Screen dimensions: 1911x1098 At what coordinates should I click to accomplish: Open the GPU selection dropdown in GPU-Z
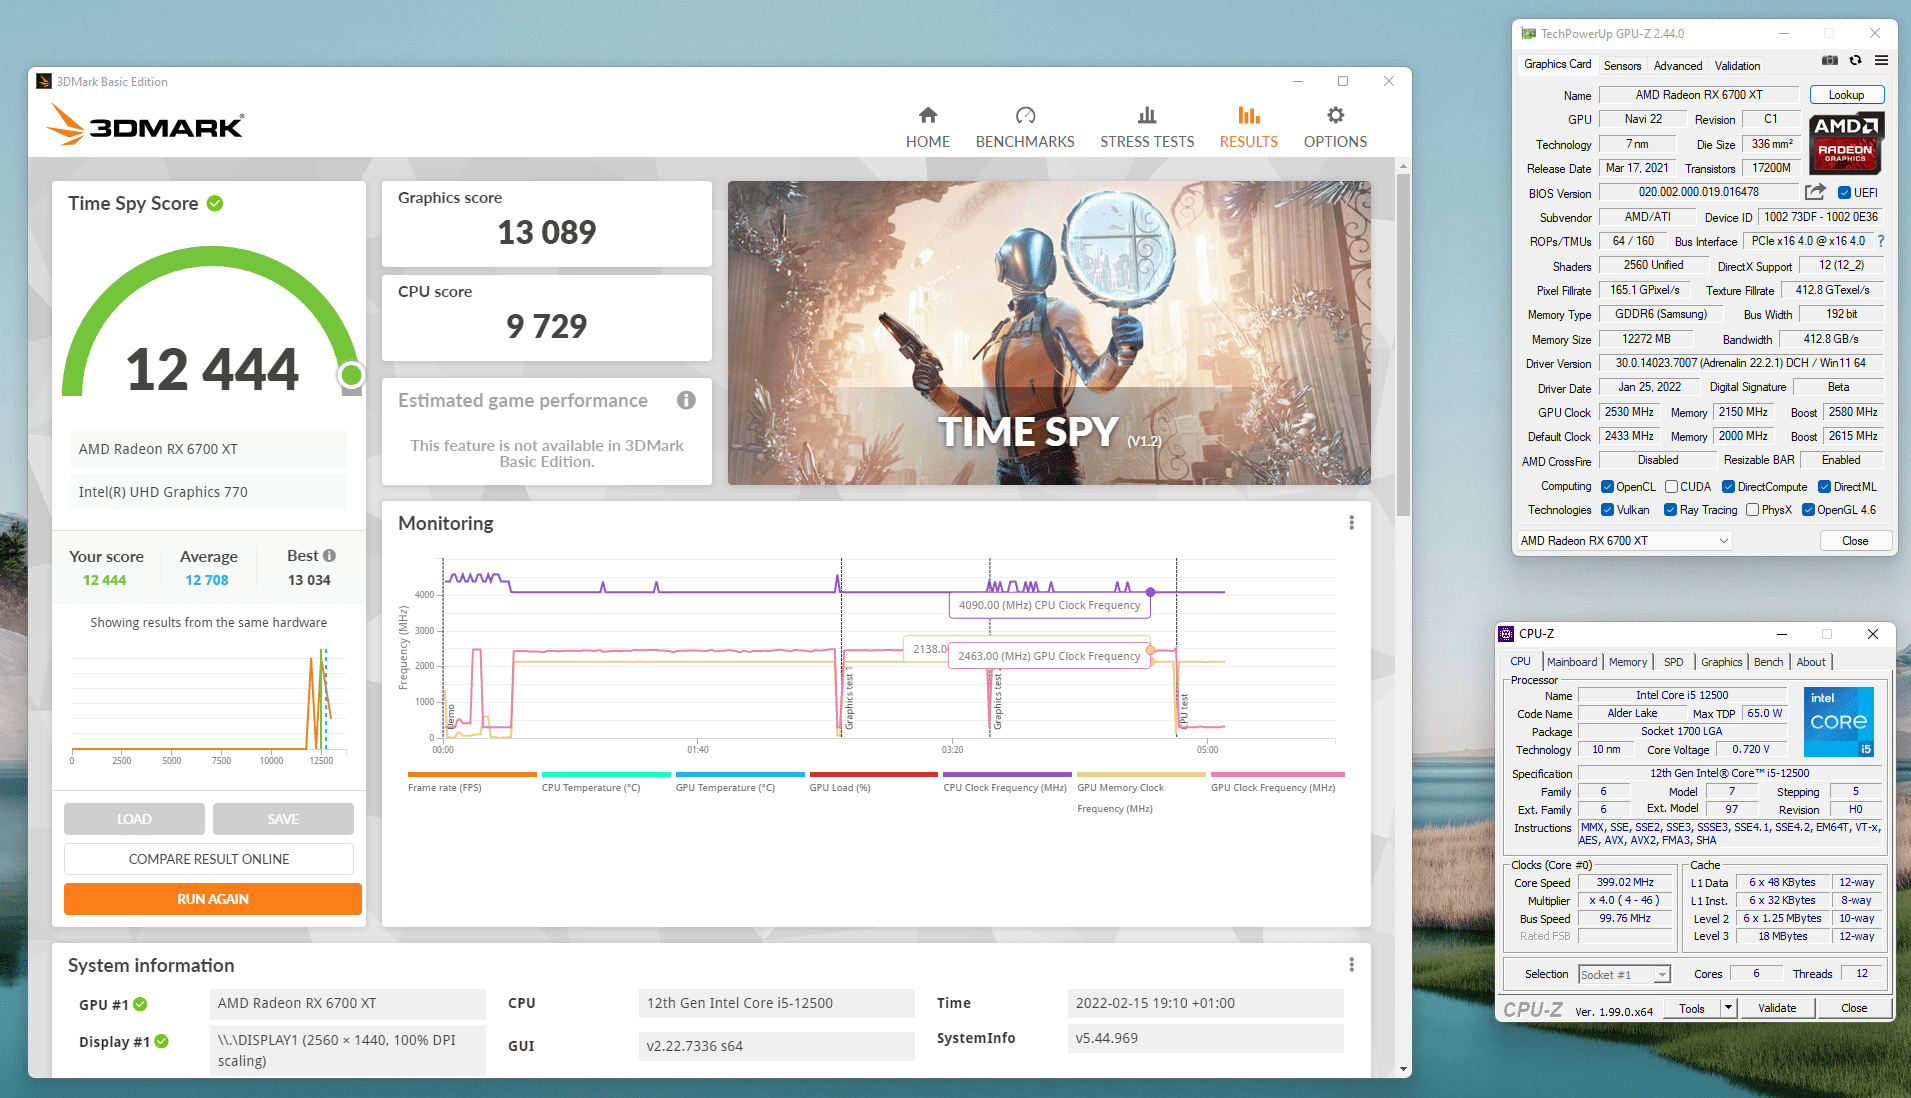point(1624,541)
